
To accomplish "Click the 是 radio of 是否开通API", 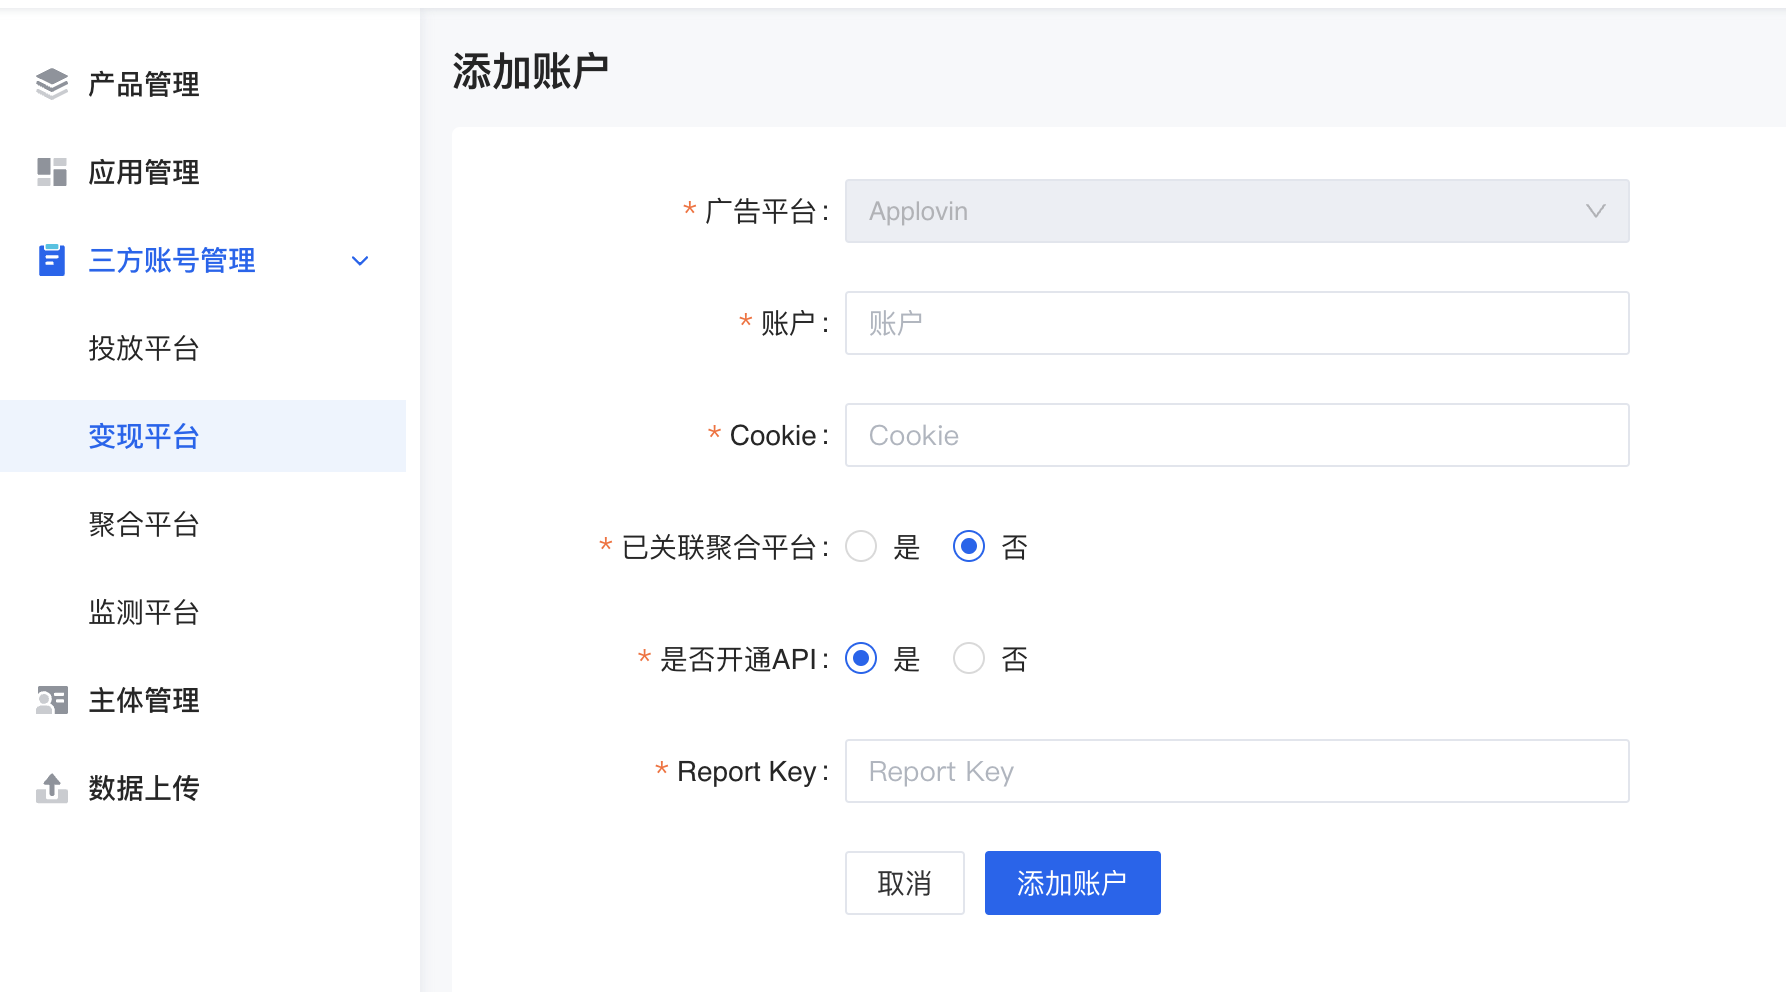I will coord(860,658).
